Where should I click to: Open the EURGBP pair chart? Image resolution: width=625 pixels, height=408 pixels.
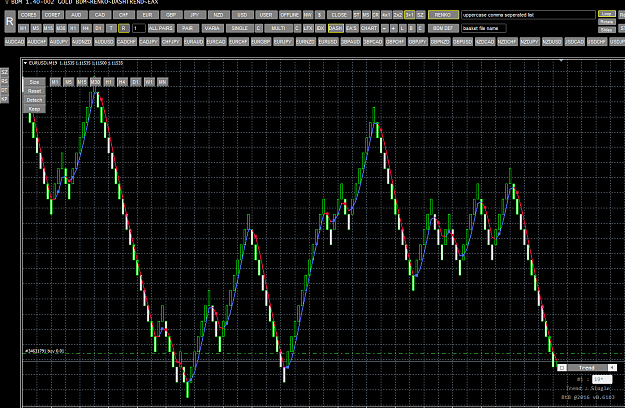point(261,41)
